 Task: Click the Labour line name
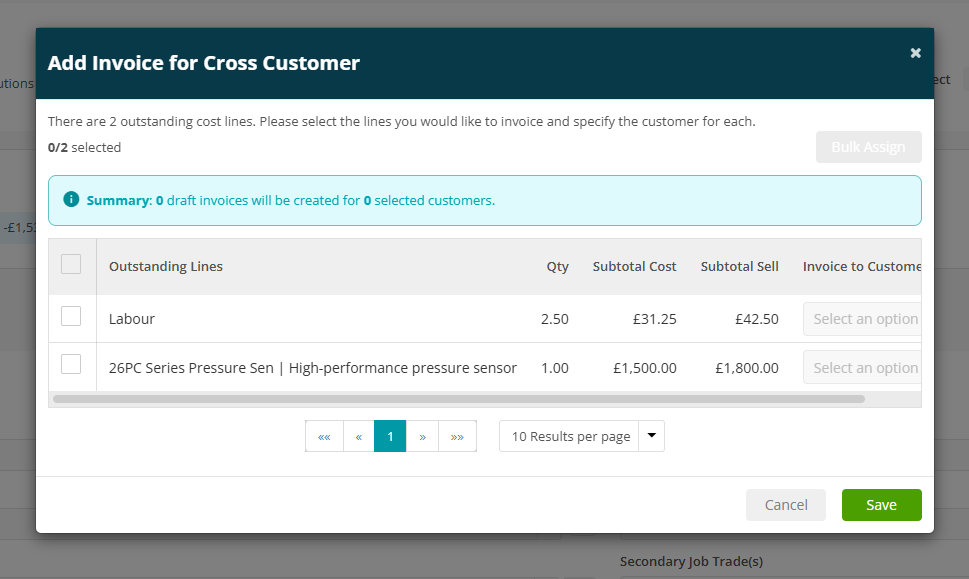pyautogui.click(x=132, y=319)
